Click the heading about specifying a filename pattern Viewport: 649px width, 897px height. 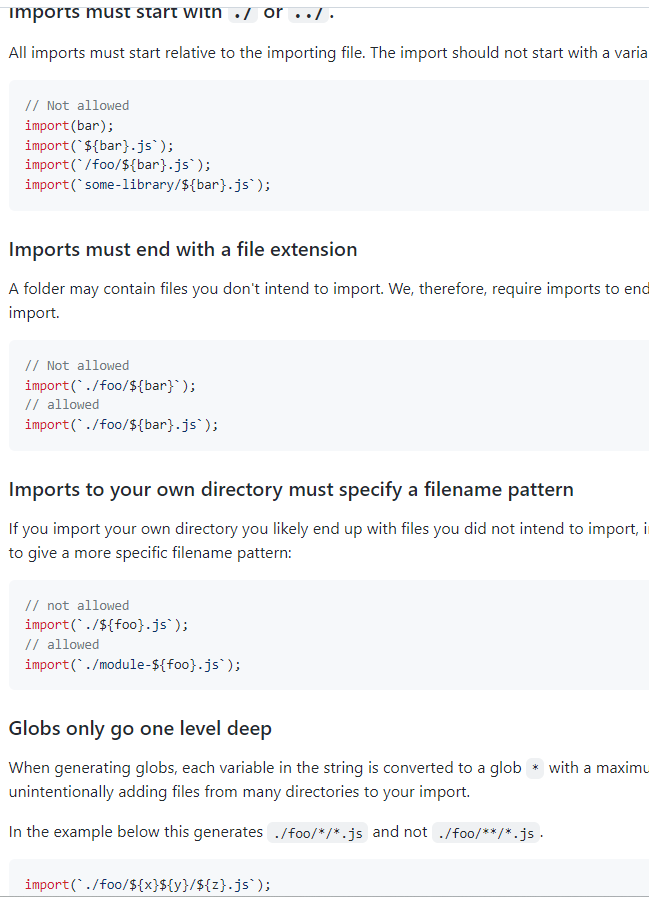point(291,489)
